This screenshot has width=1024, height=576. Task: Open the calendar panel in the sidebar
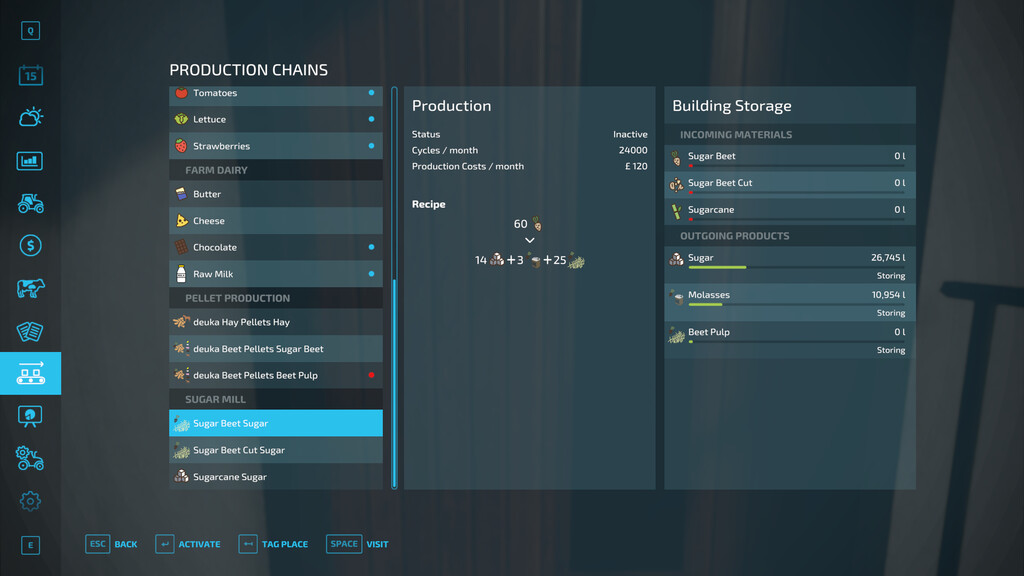pos(30,74)
